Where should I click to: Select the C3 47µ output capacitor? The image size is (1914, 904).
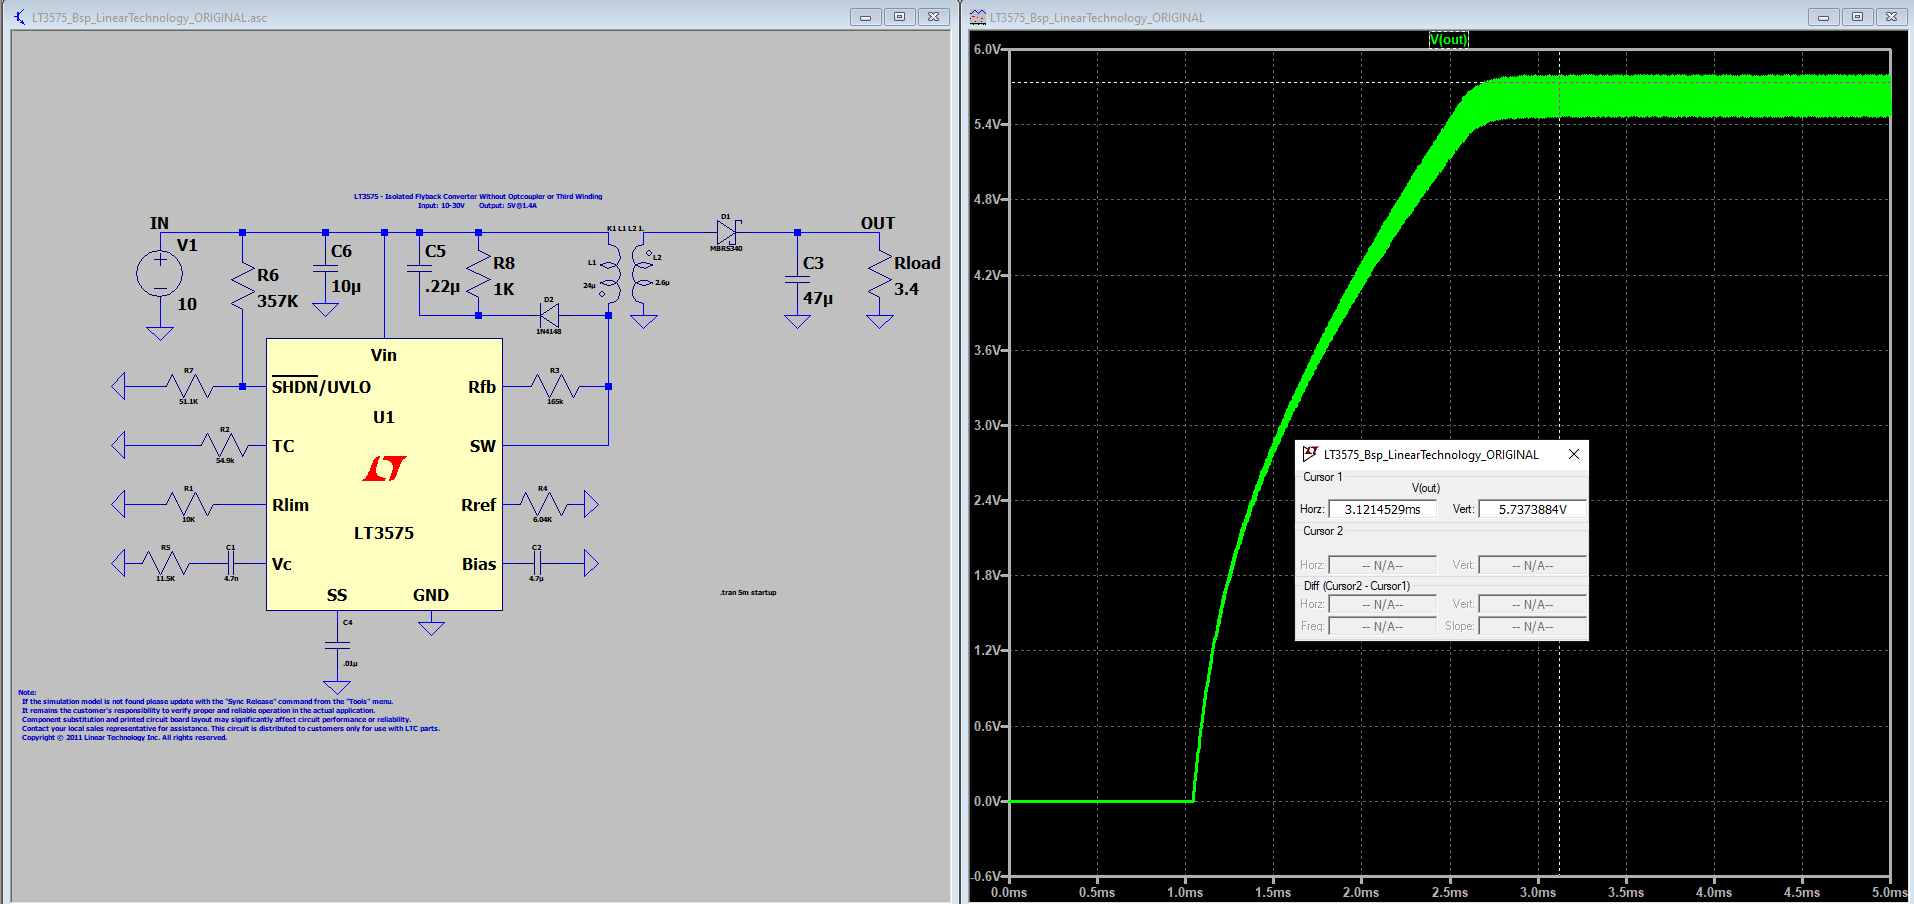(x=797, y=280)
